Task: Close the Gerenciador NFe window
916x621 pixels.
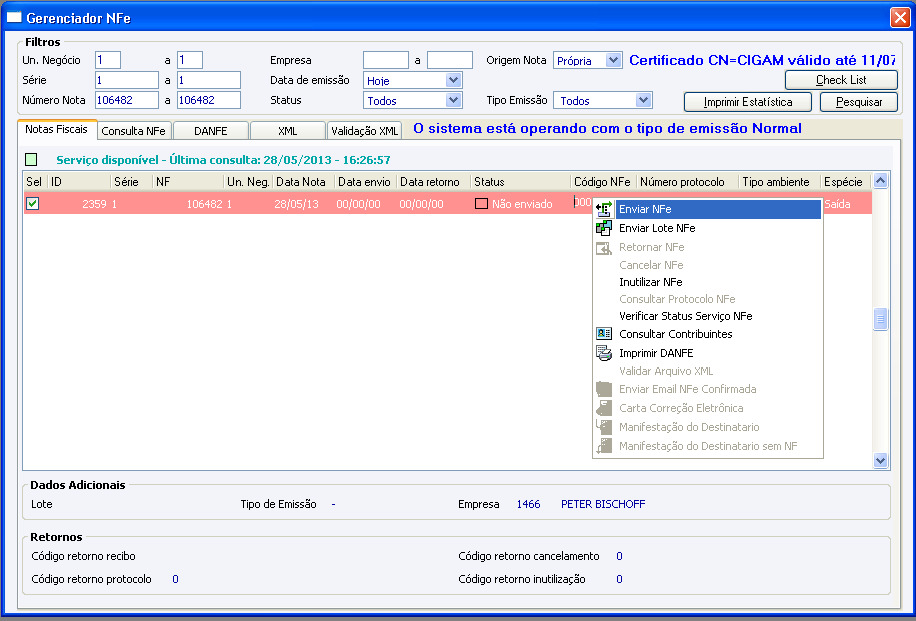Action: click(900, 18)
